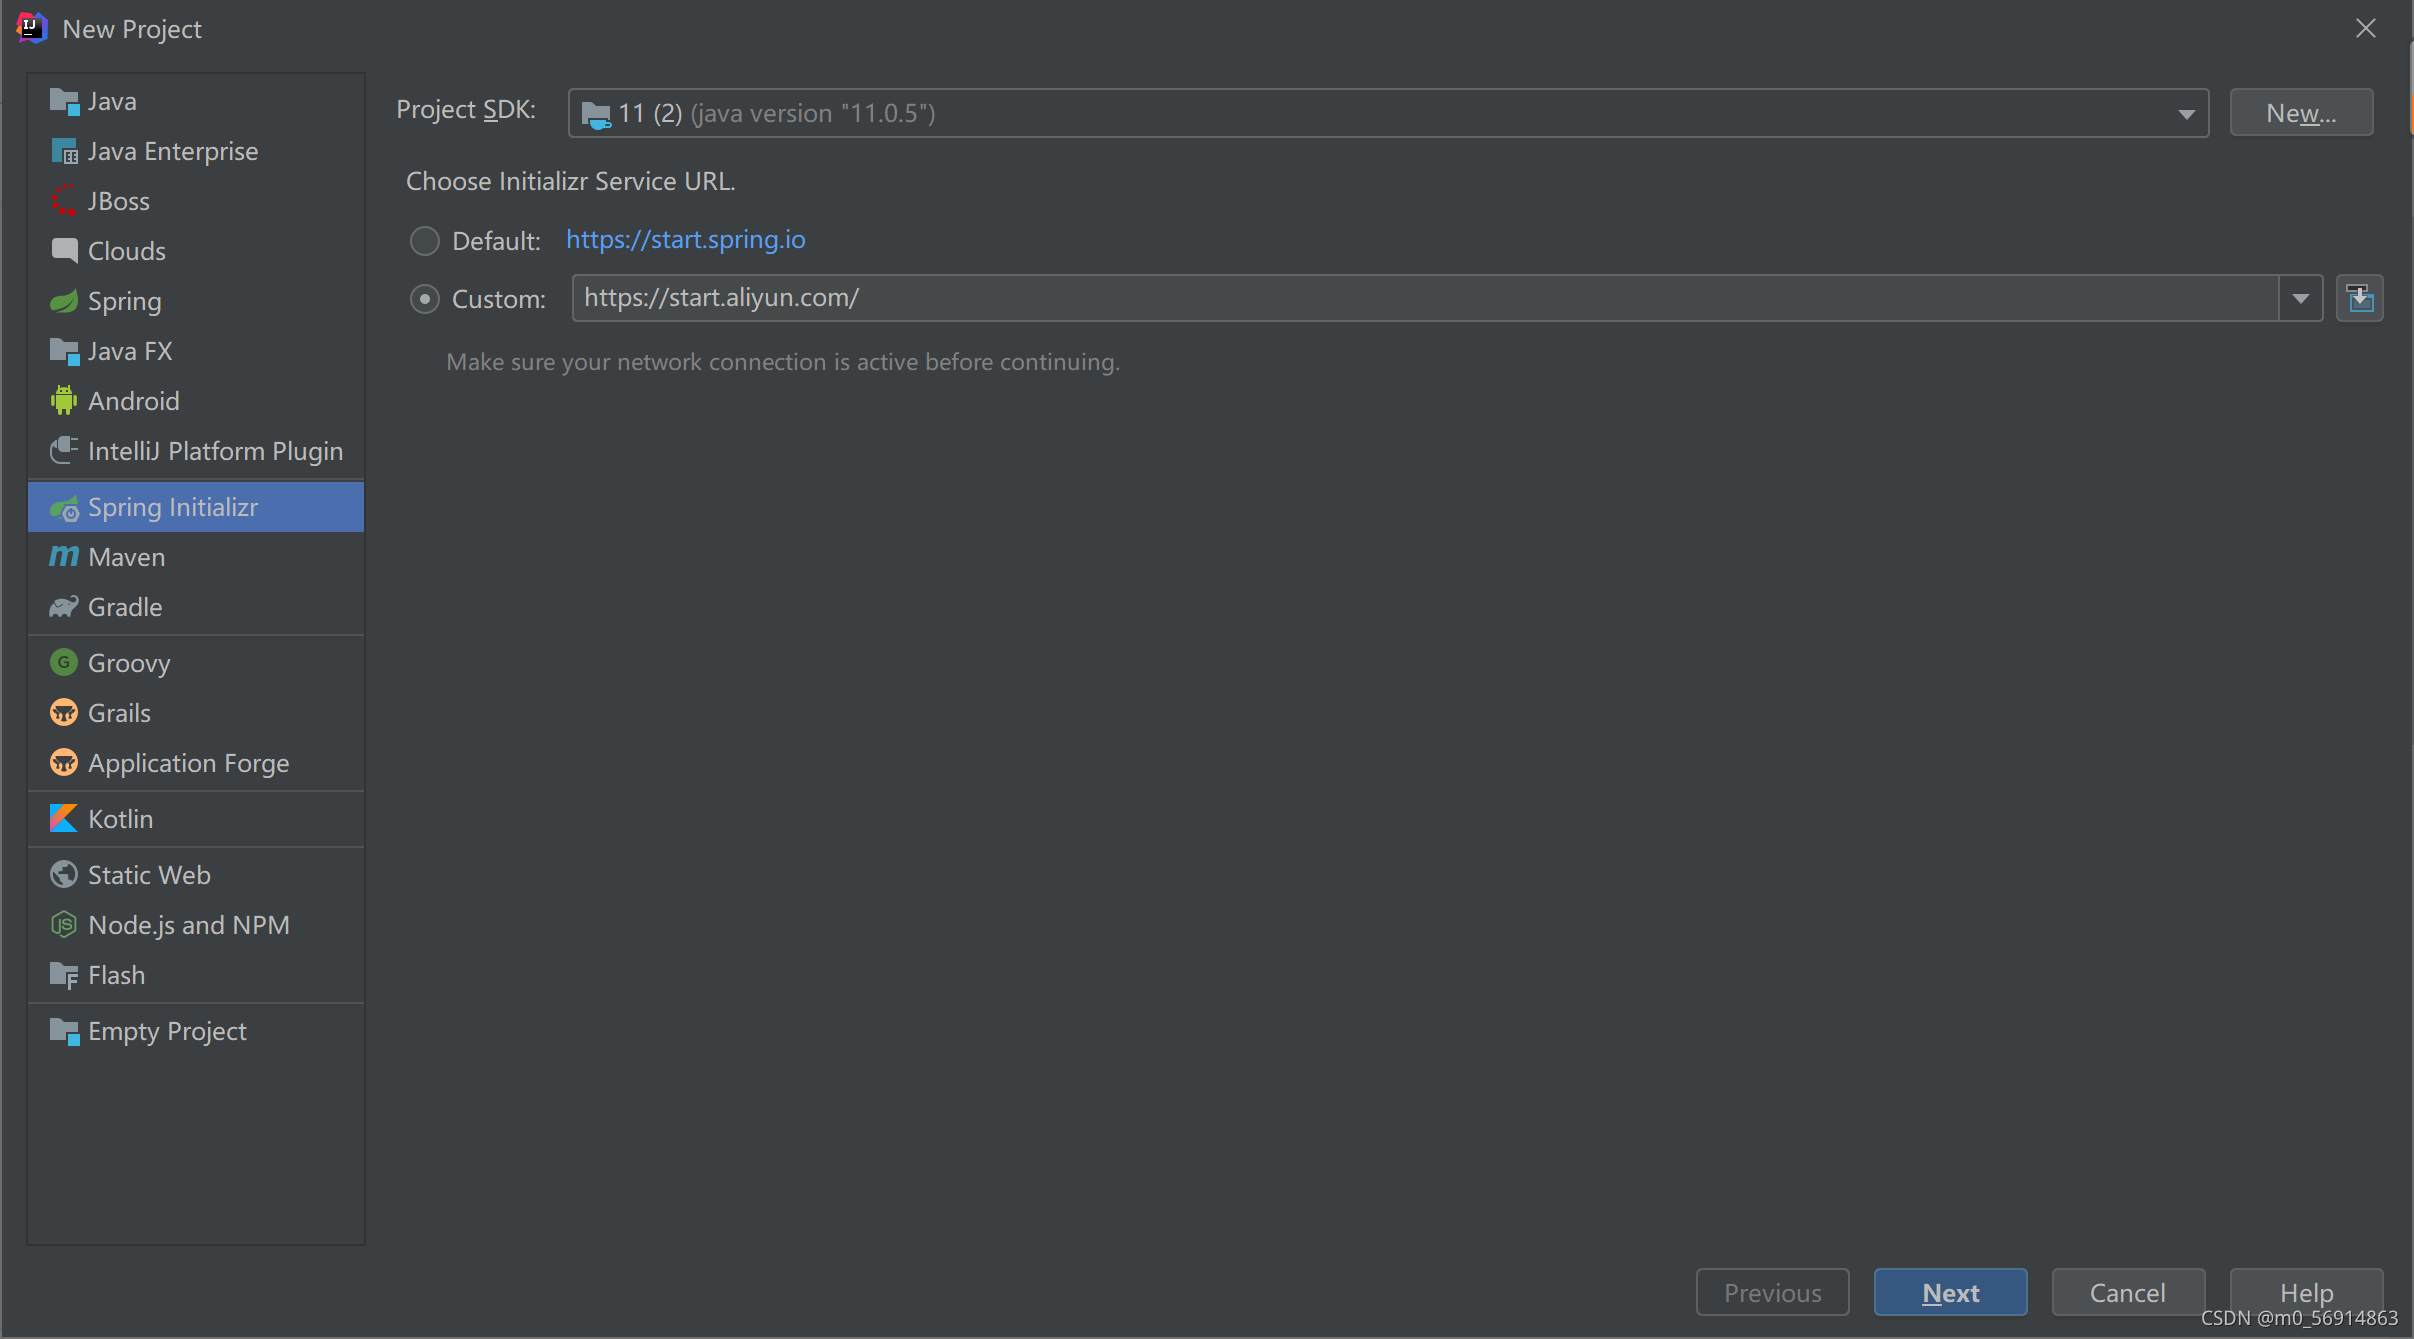Viewport: 2414px width, 1339px height.
Task: Switch to the Kotlin project category
Action: pyautogui.click(x=120, y=818)
